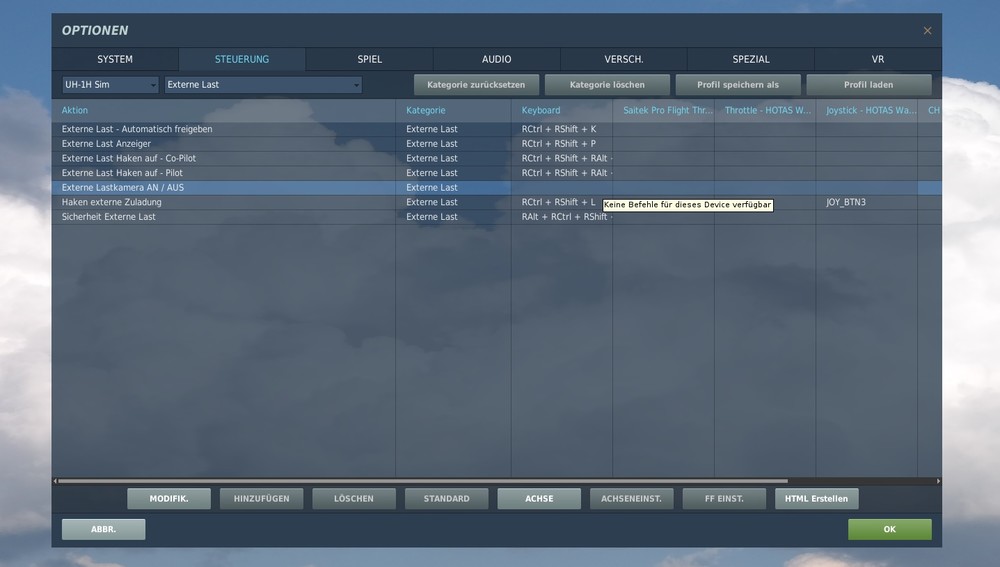The width and height of the screenshot is (1000, 567).
Task: Click keyboard cell of Sicherheit Externe Last
Action: click(x=562, y=217)
